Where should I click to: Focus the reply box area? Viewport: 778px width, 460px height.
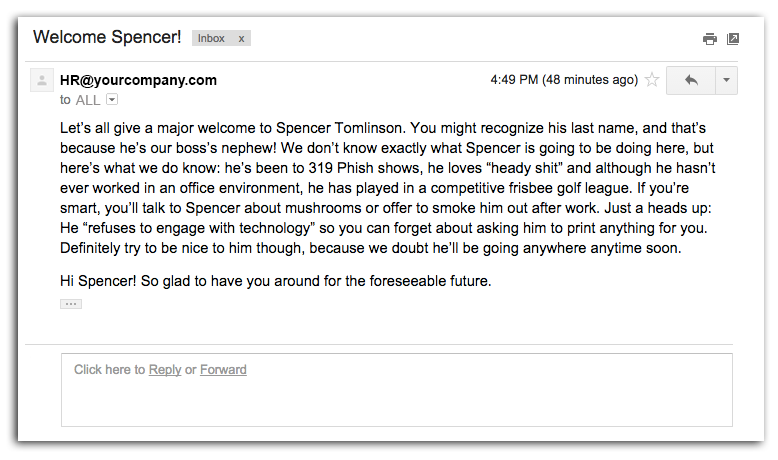[396, 390]
